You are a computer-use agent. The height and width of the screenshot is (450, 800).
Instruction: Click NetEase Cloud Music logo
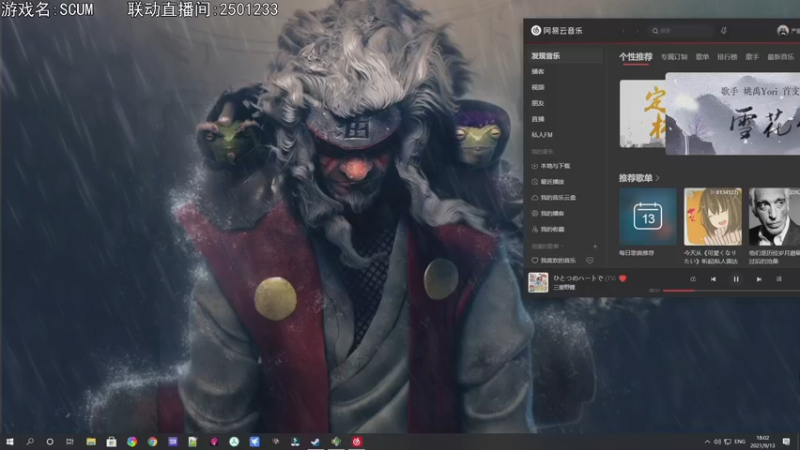(557, 31)
